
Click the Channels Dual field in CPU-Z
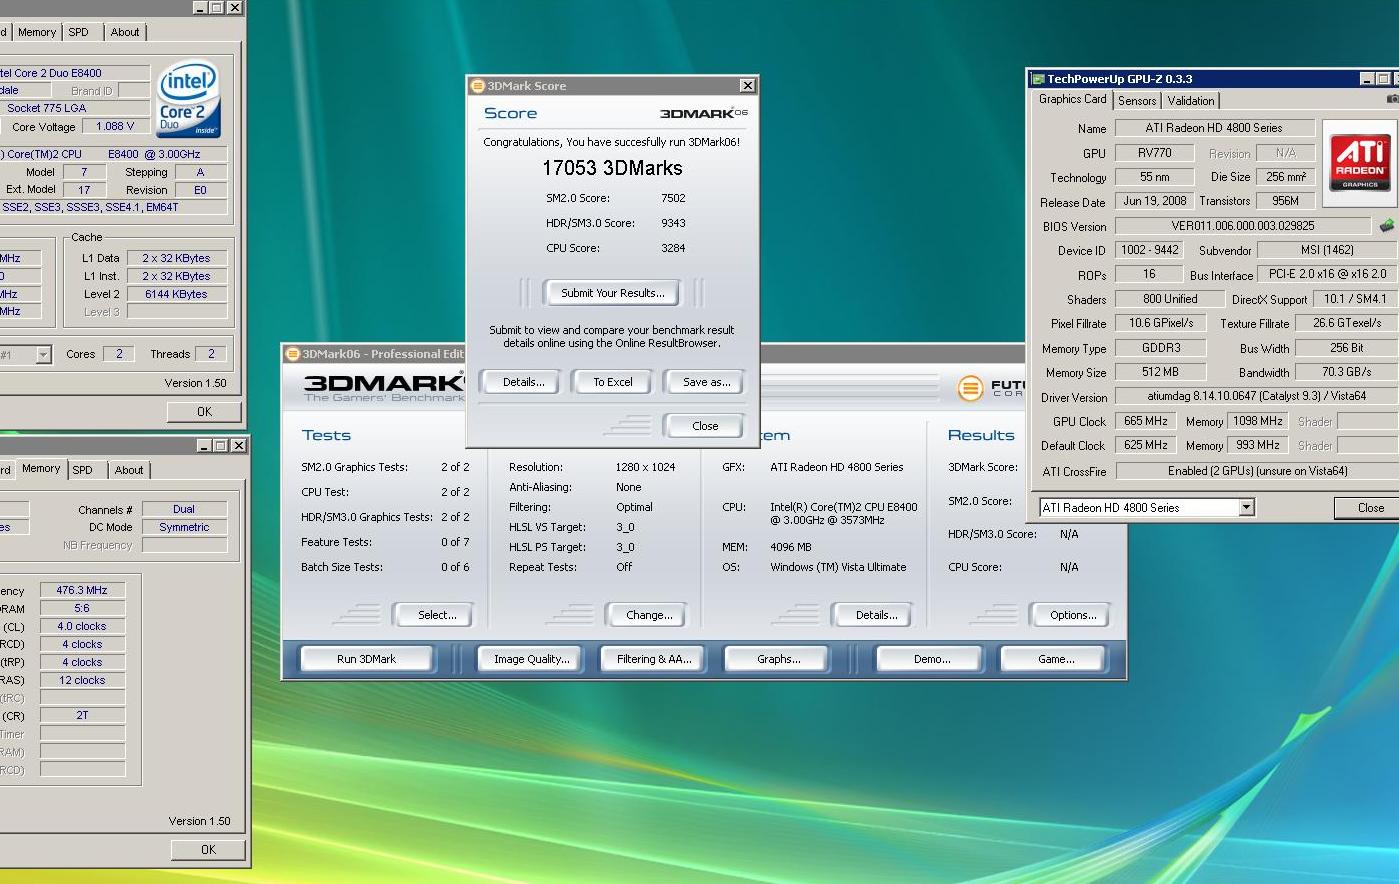[x=184, y=509]
